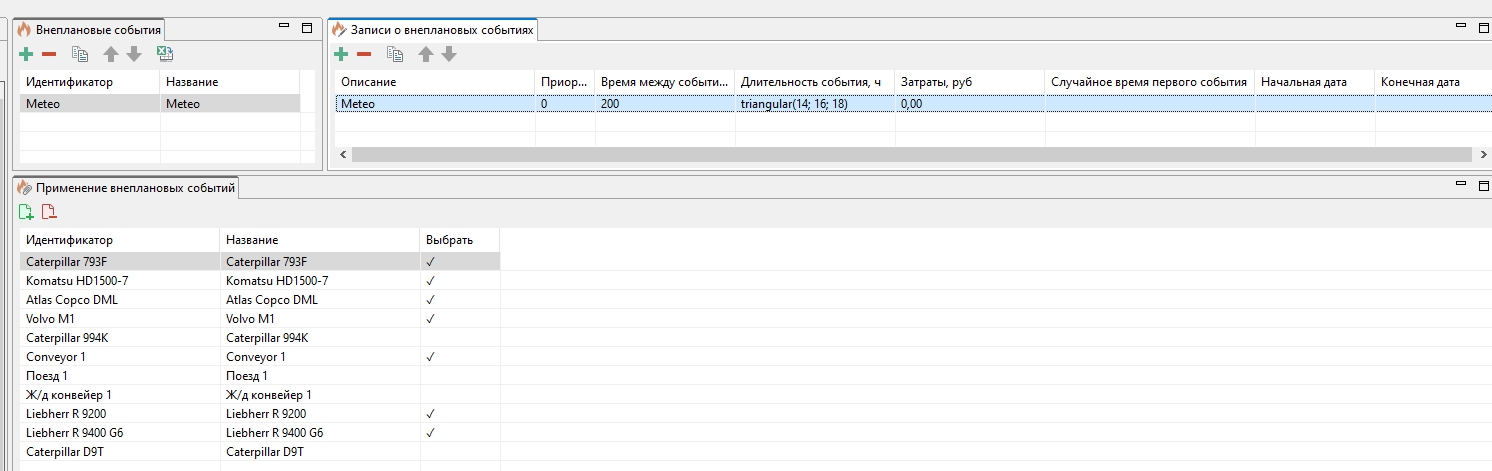The width and height of the screenshot is (1492, 471).
Task: Click the Затраты, руб column header
Action: coord(970,81)
